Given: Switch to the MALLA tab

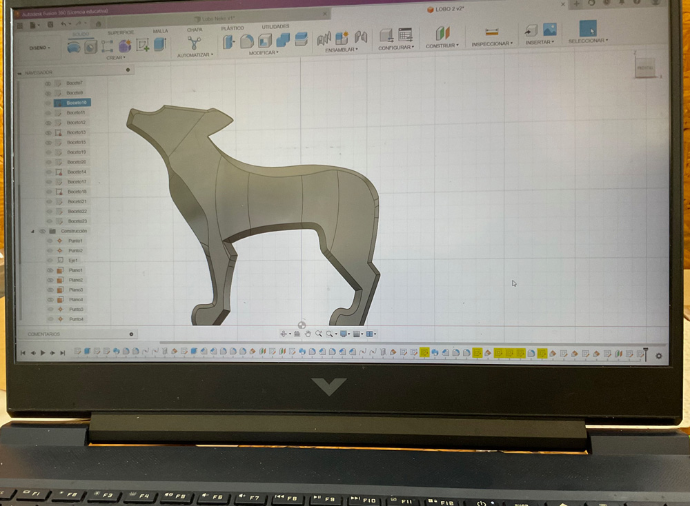Looking at the screenshot, I should (160, 31).
